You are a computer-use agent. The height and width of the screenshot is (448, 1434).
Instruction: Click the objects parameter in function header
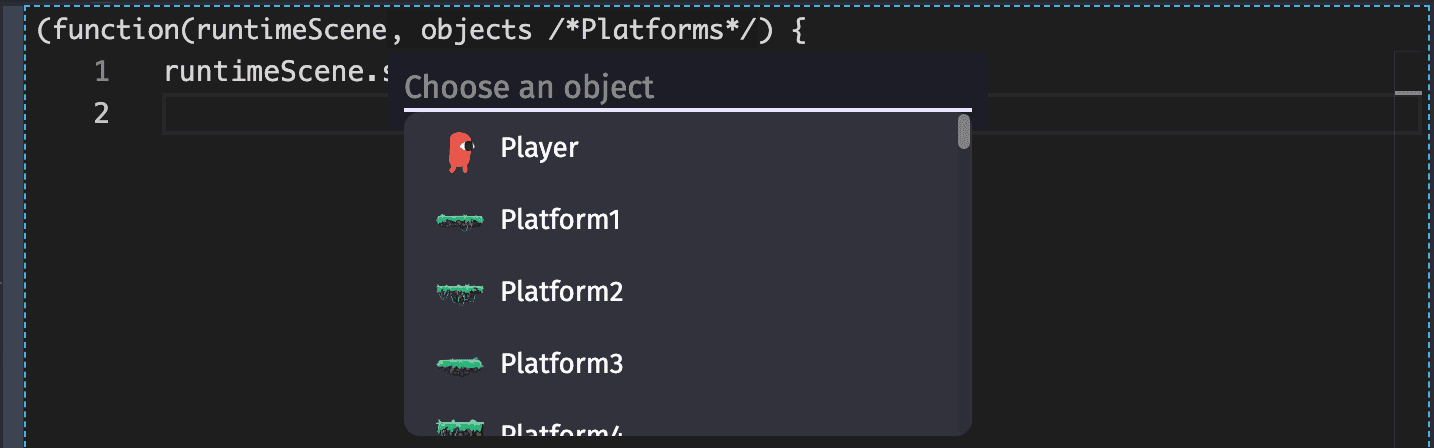tap(476, 29)
